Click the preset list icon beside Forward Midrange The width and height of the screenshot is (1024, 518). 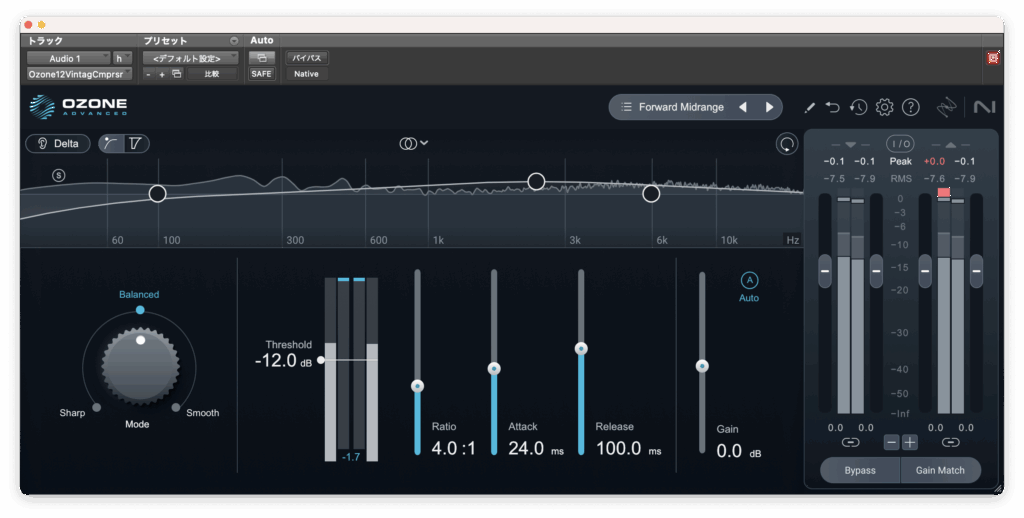[626, 107]
